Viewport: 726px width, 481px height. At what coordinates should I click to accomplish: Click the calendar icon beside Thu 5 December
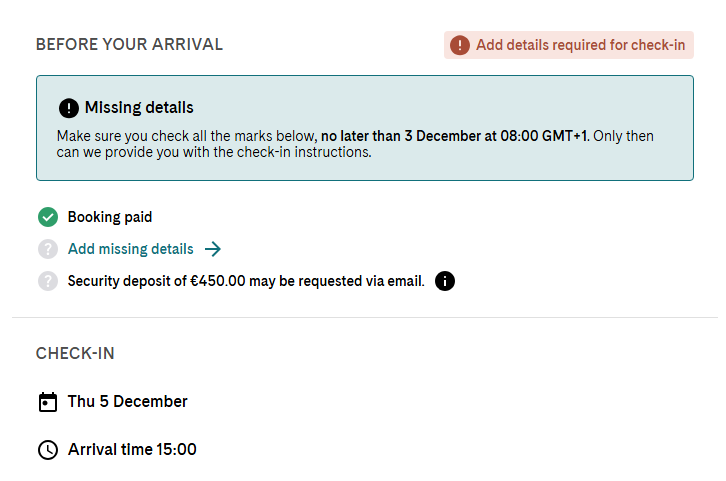[x=48, y=402]
